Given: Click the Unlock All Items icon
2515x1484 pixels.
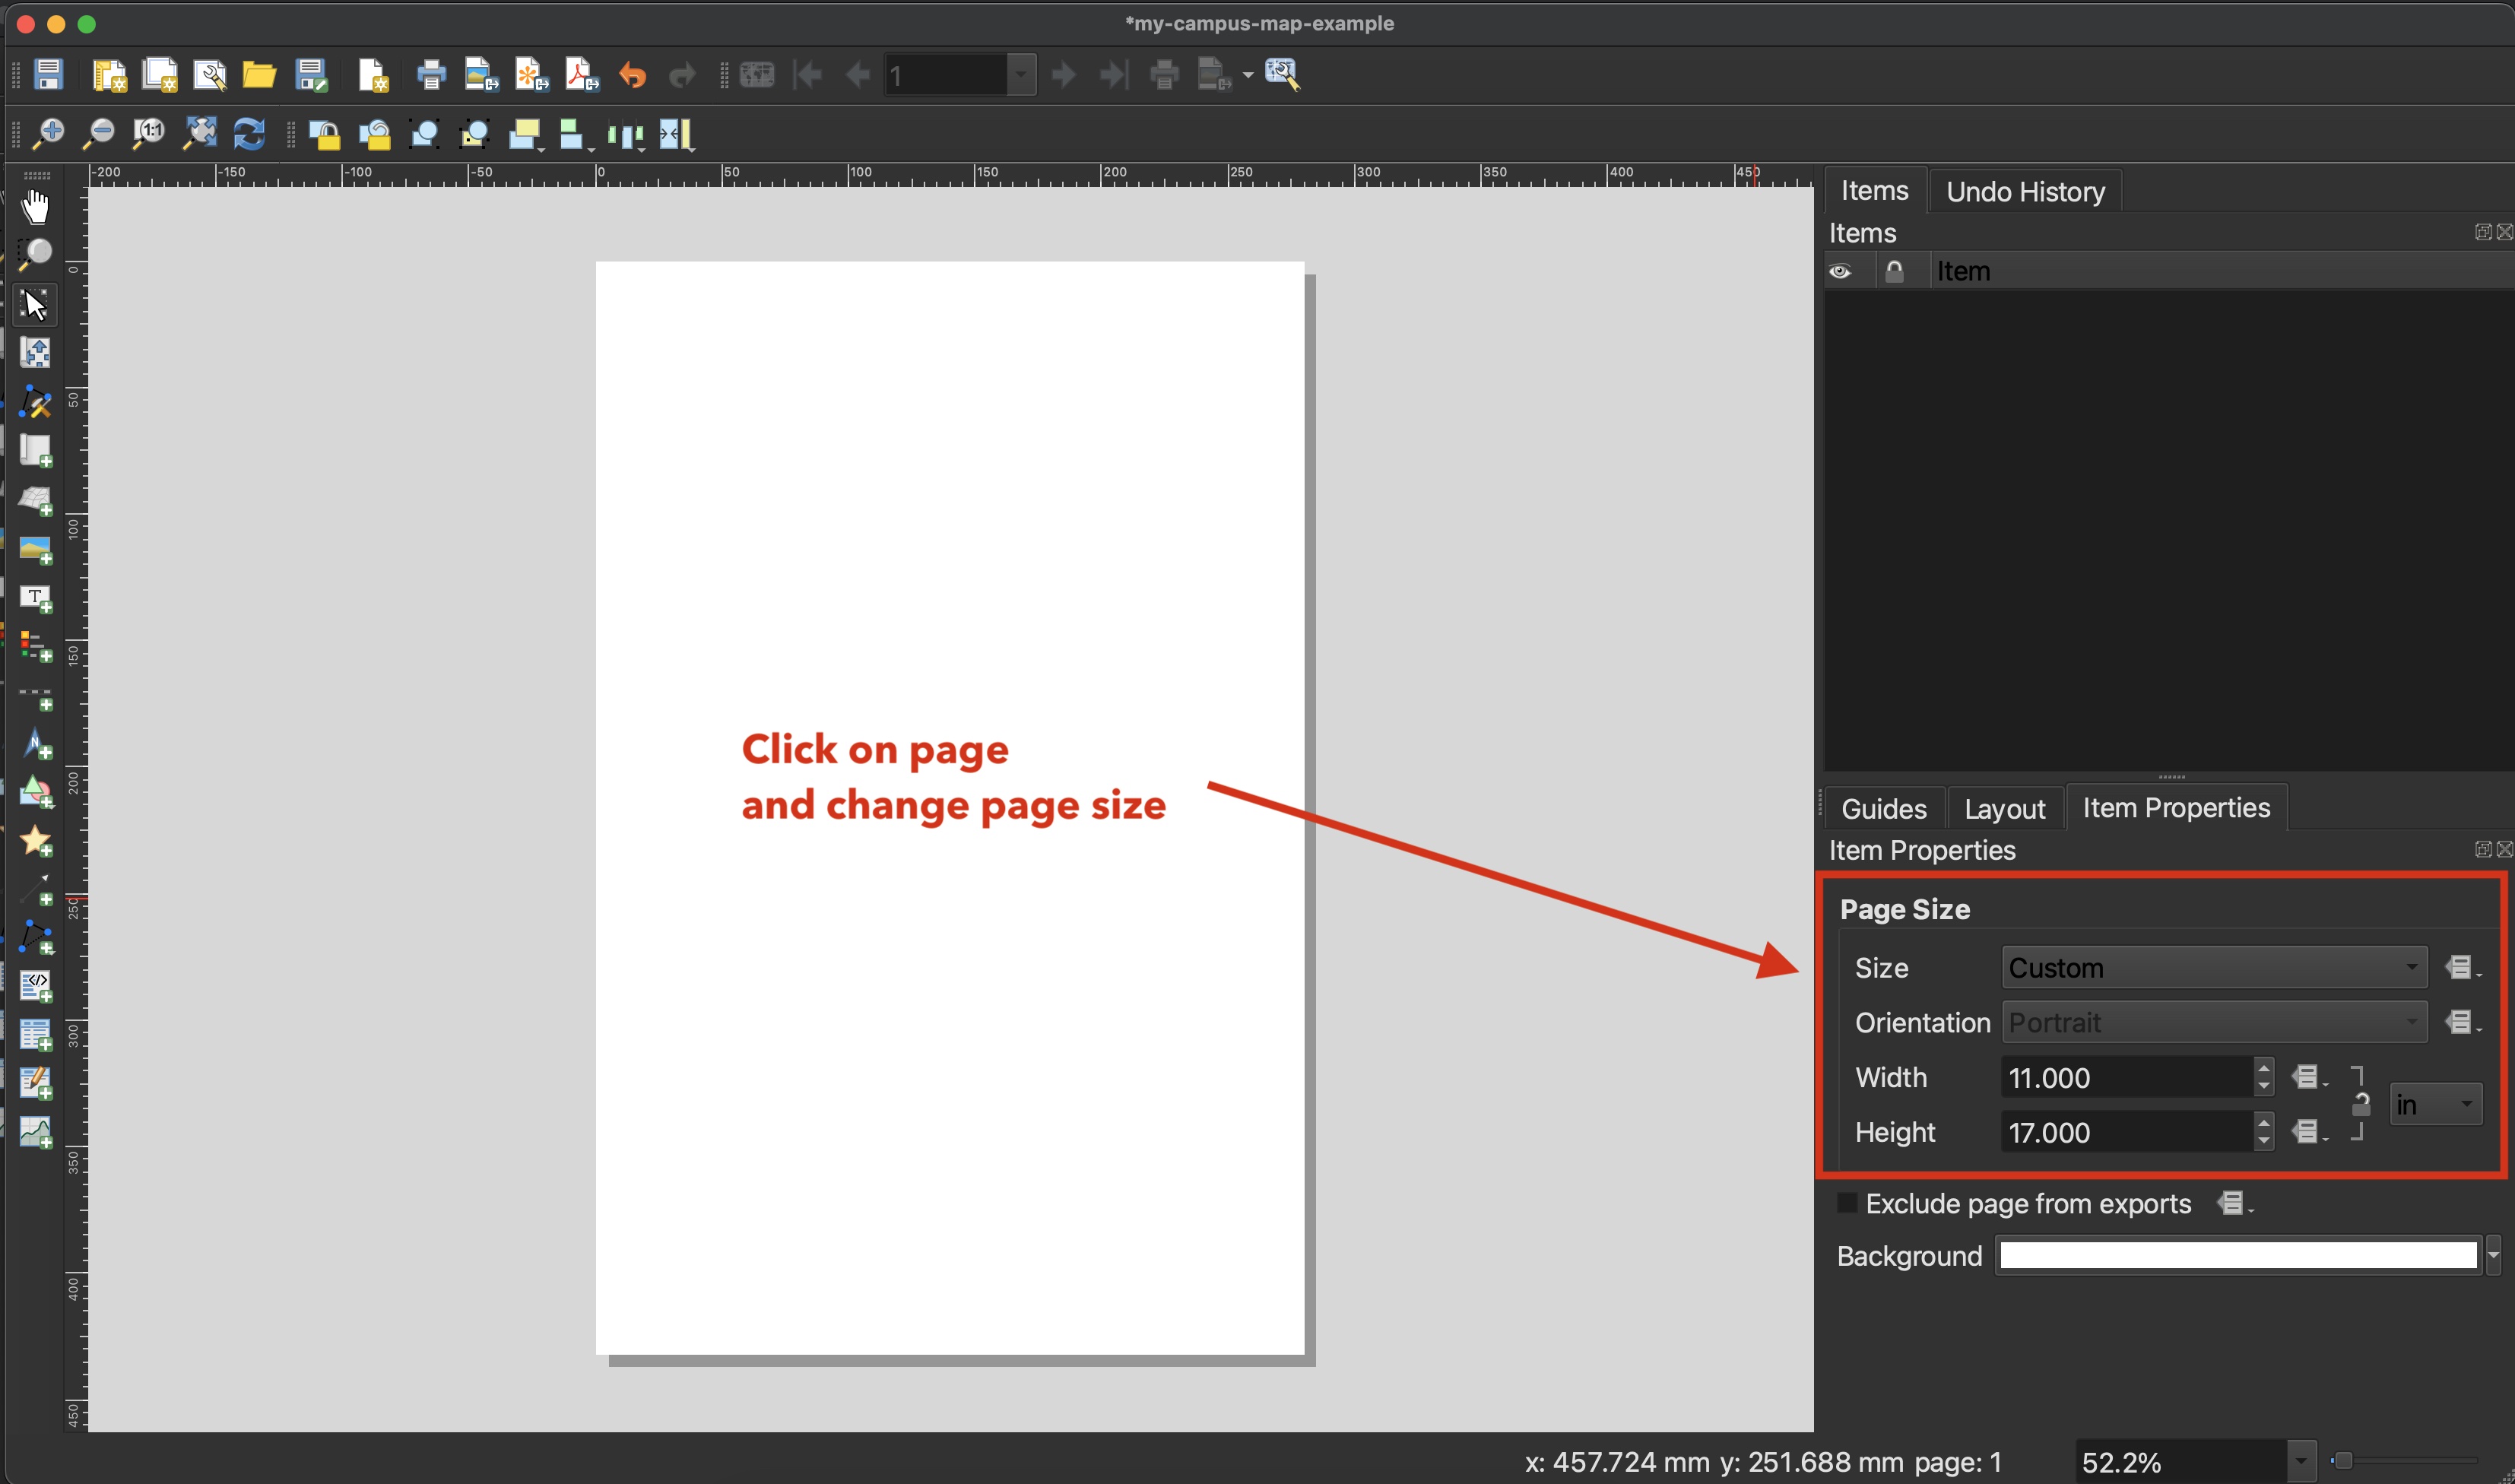Looking at the screenshot, I should click(x=374, y=134).
